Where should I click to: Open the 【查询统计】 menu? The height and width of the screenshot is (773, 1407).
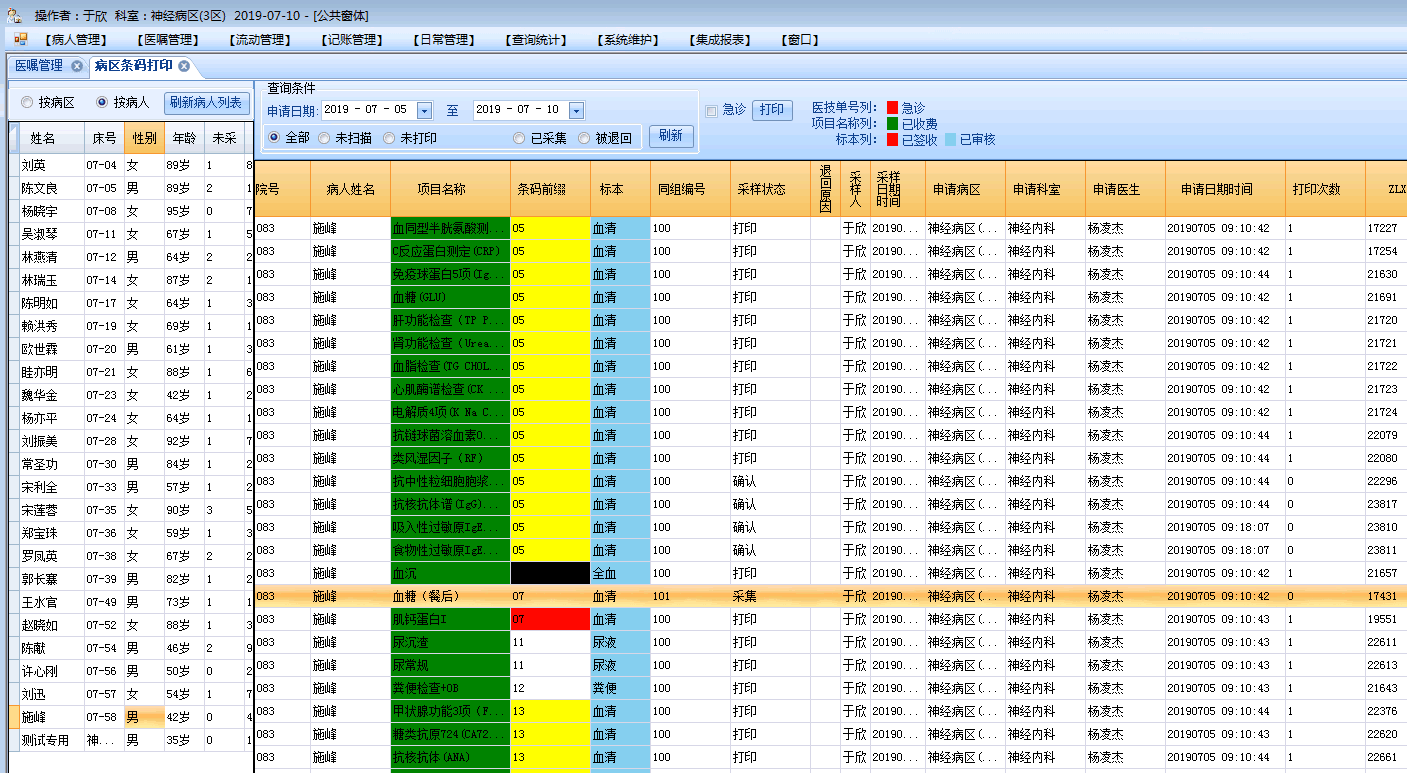pyautogui.click(x=535, y=40)
